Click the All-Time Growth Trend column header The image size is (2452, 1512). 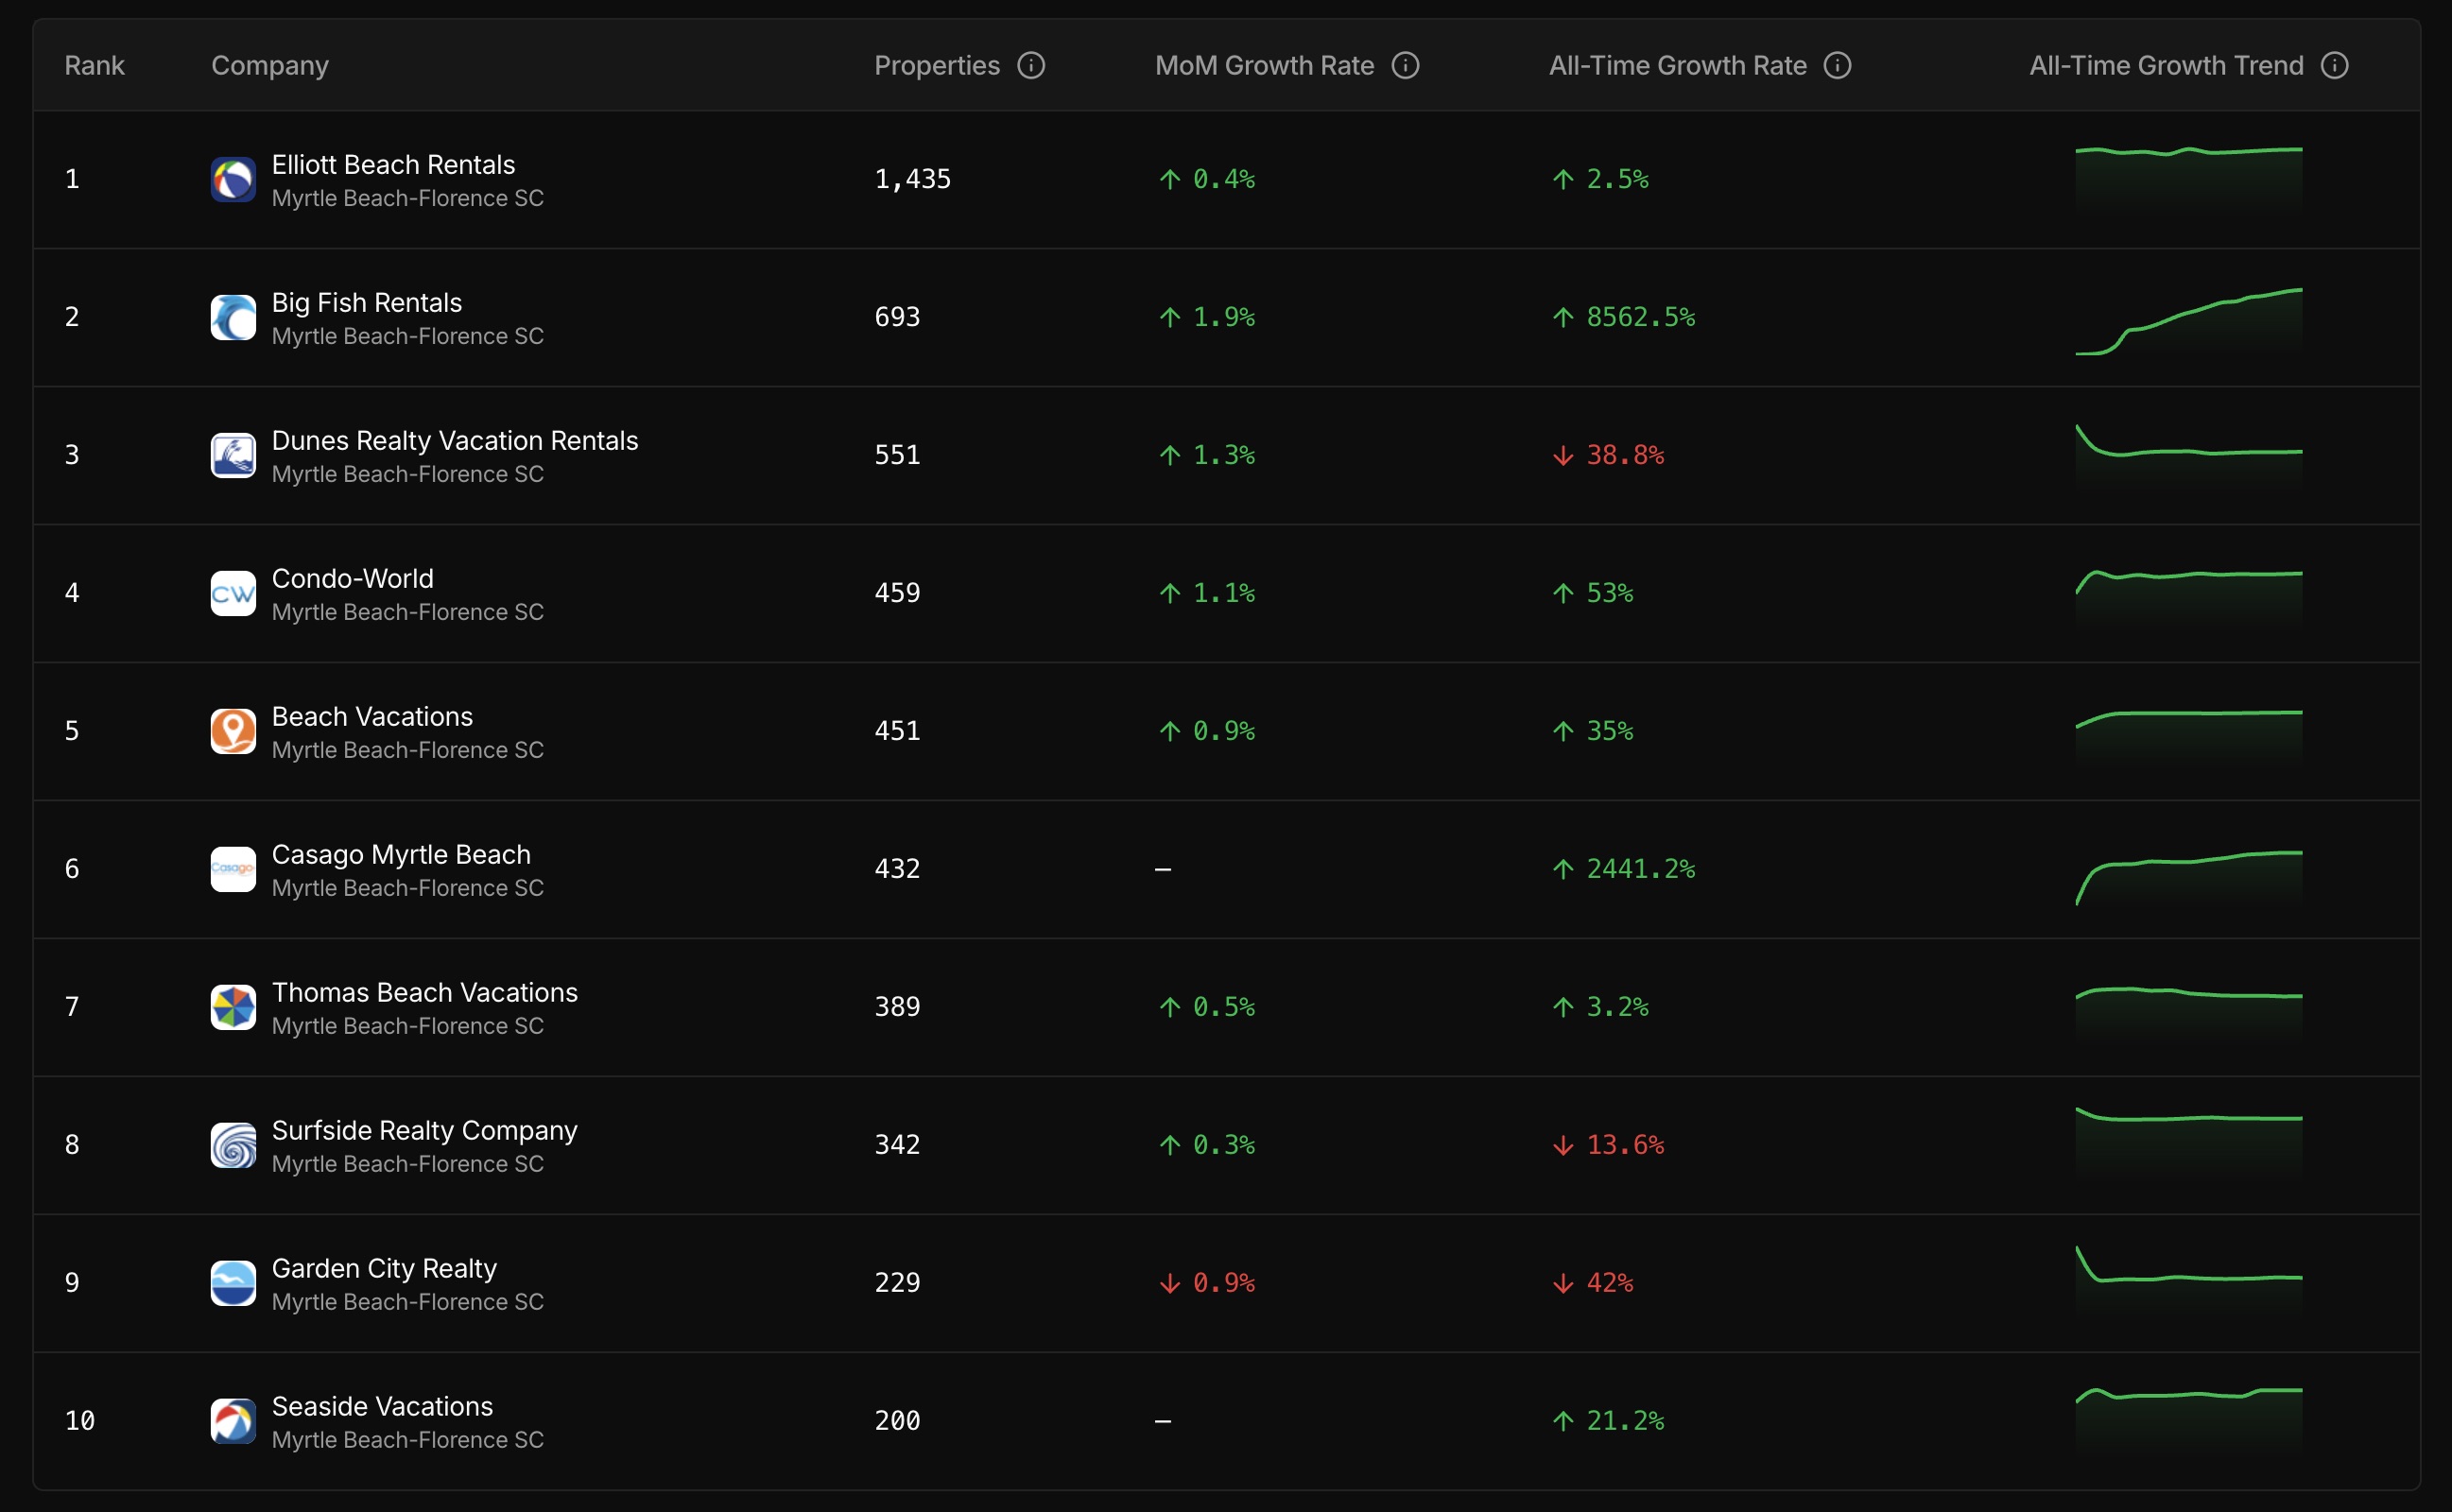pos(2166,66)
